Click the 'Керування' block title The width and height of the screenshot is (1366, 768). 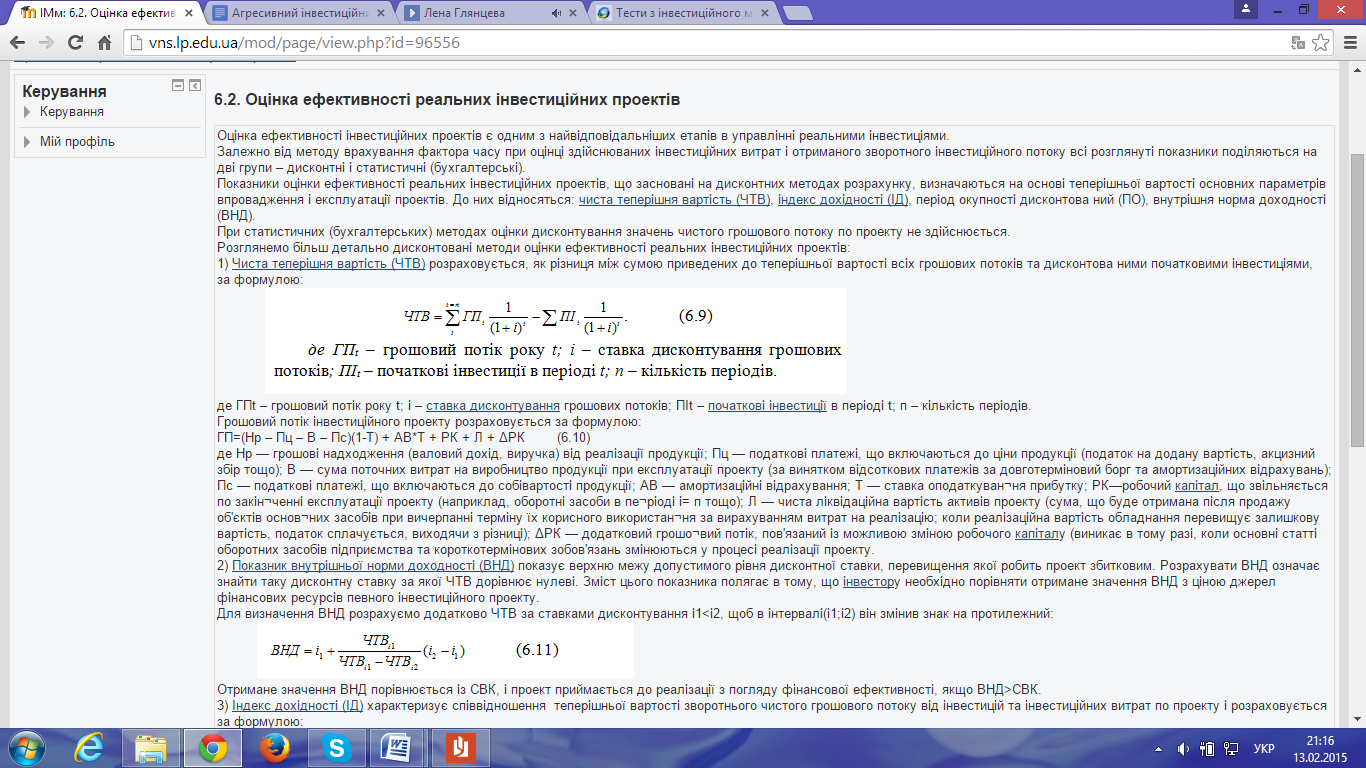coord(64,91)
